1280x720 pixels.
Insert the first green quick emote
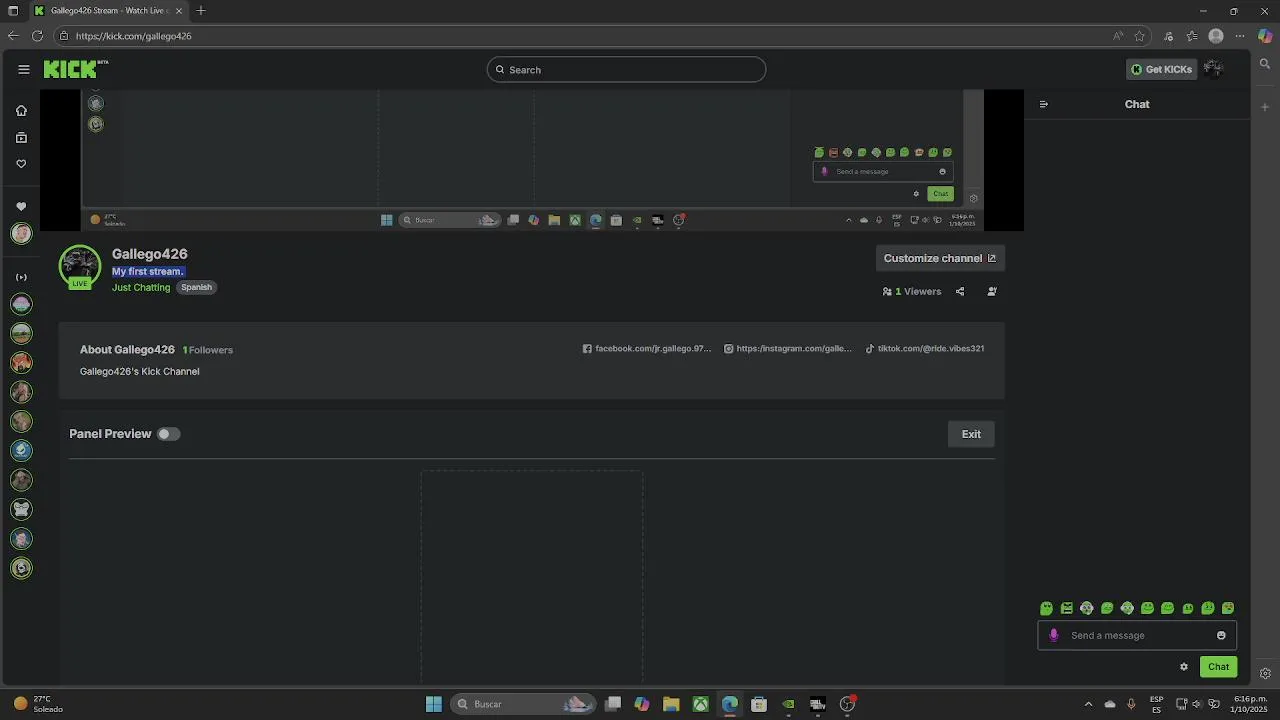click(x=1046, y=608)
